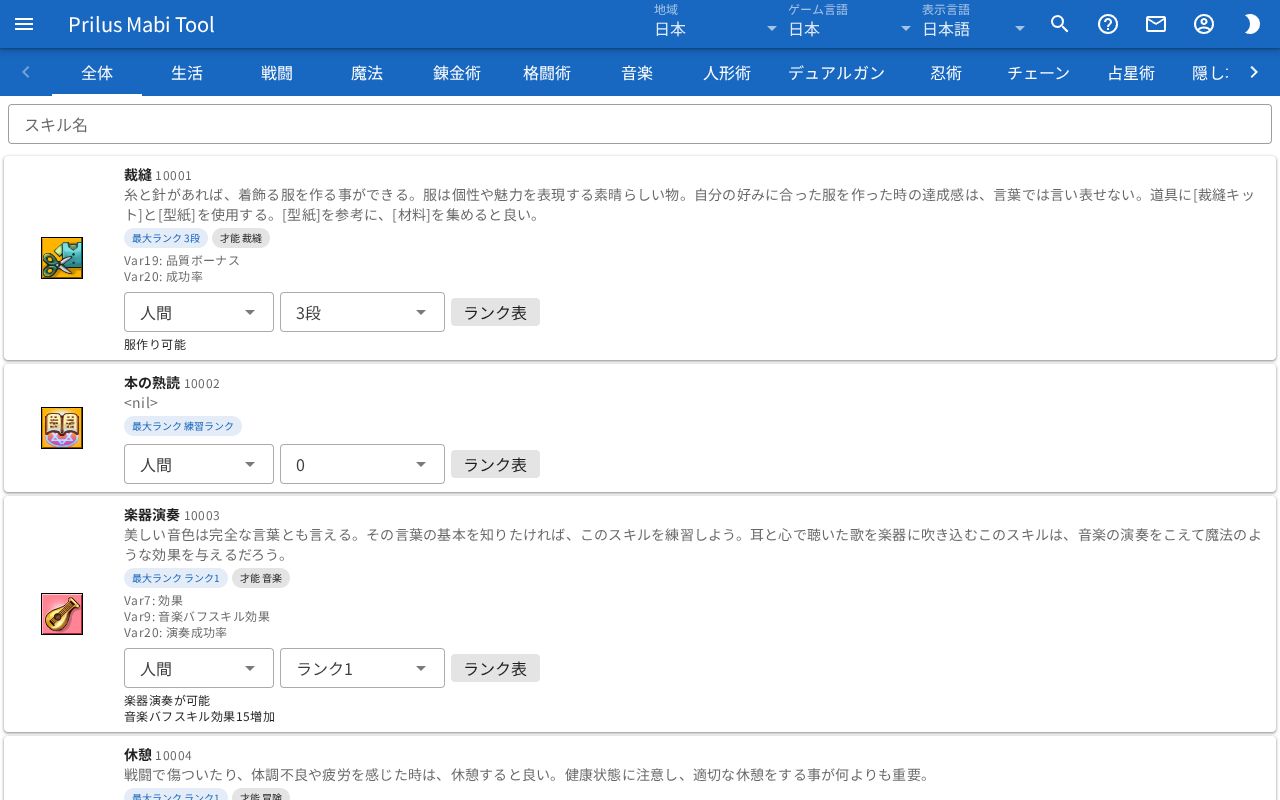Viewport: 1280px width, 800px height.
Task: Click the 楽器演奏 lute skill icon
Action: (62, 614)
